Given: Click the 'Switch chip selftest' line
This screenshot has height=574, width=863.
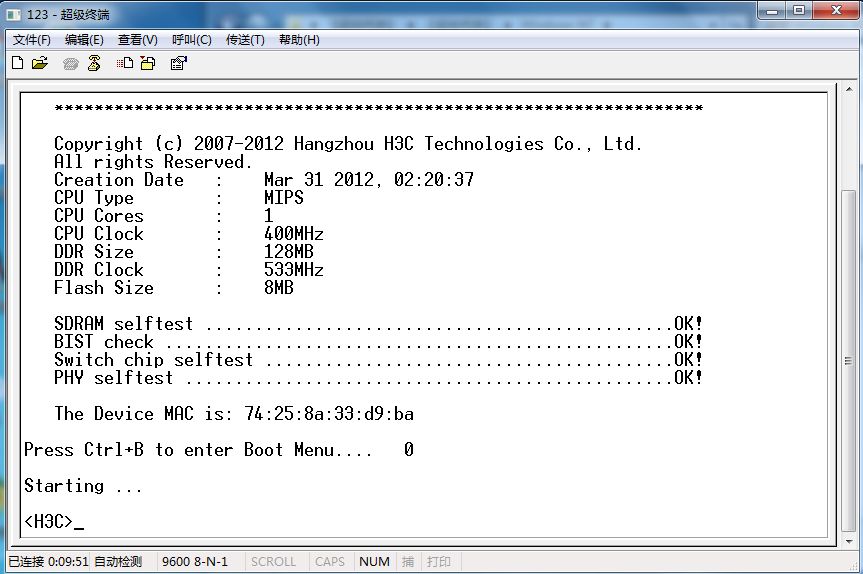Looking at the screenshot, I should (378, 359).
